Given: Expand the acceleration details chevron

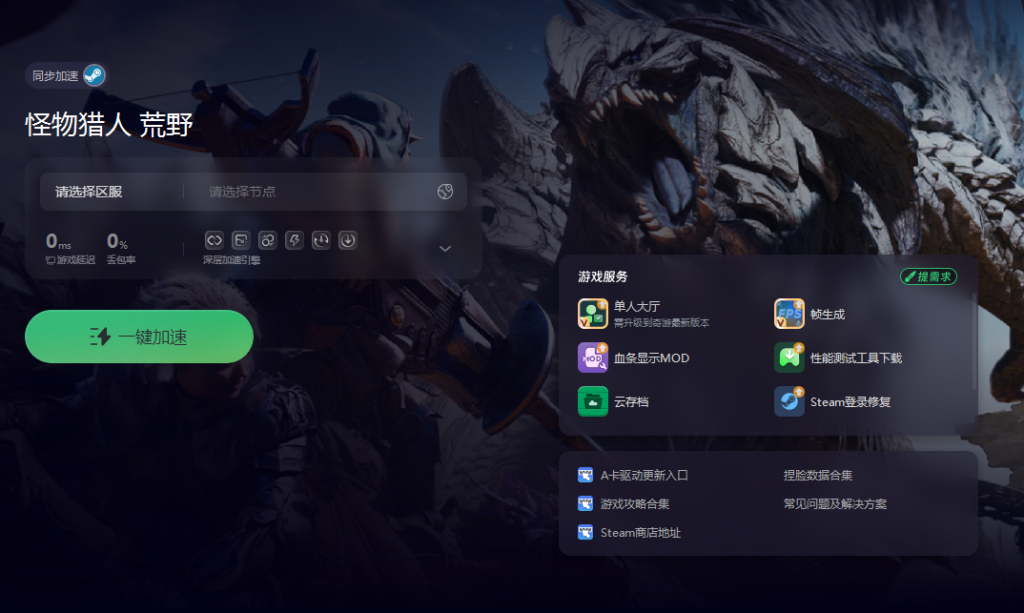Looking at the screenshot, I should (445, 249).
